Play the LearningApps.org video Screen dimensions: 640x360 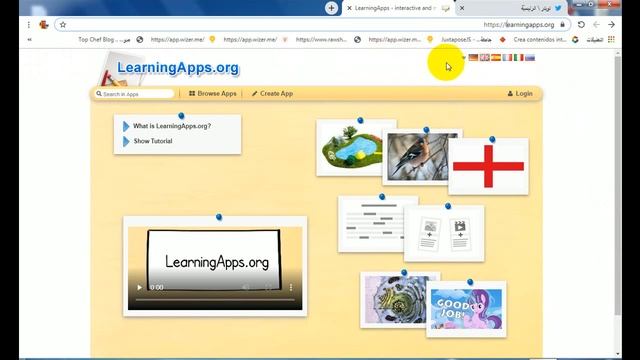139,287
